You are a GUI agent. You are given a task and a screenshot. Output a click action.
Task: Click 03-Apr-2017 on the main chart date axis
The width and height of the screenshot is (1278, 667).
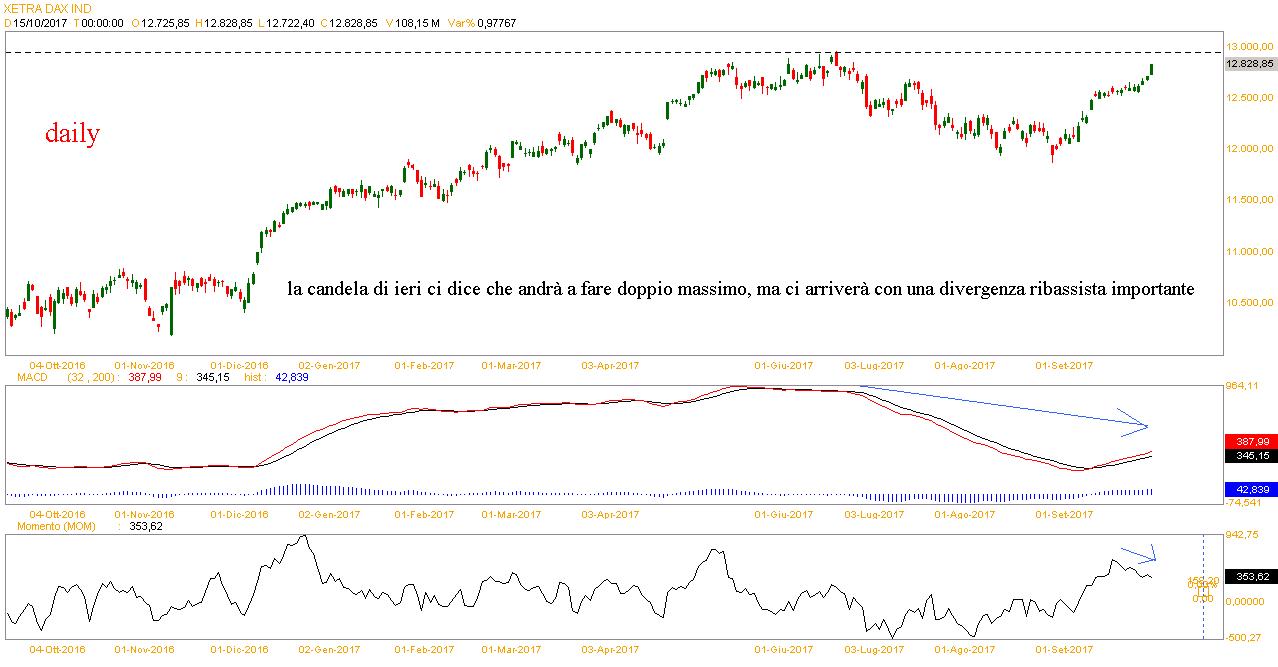611,366
